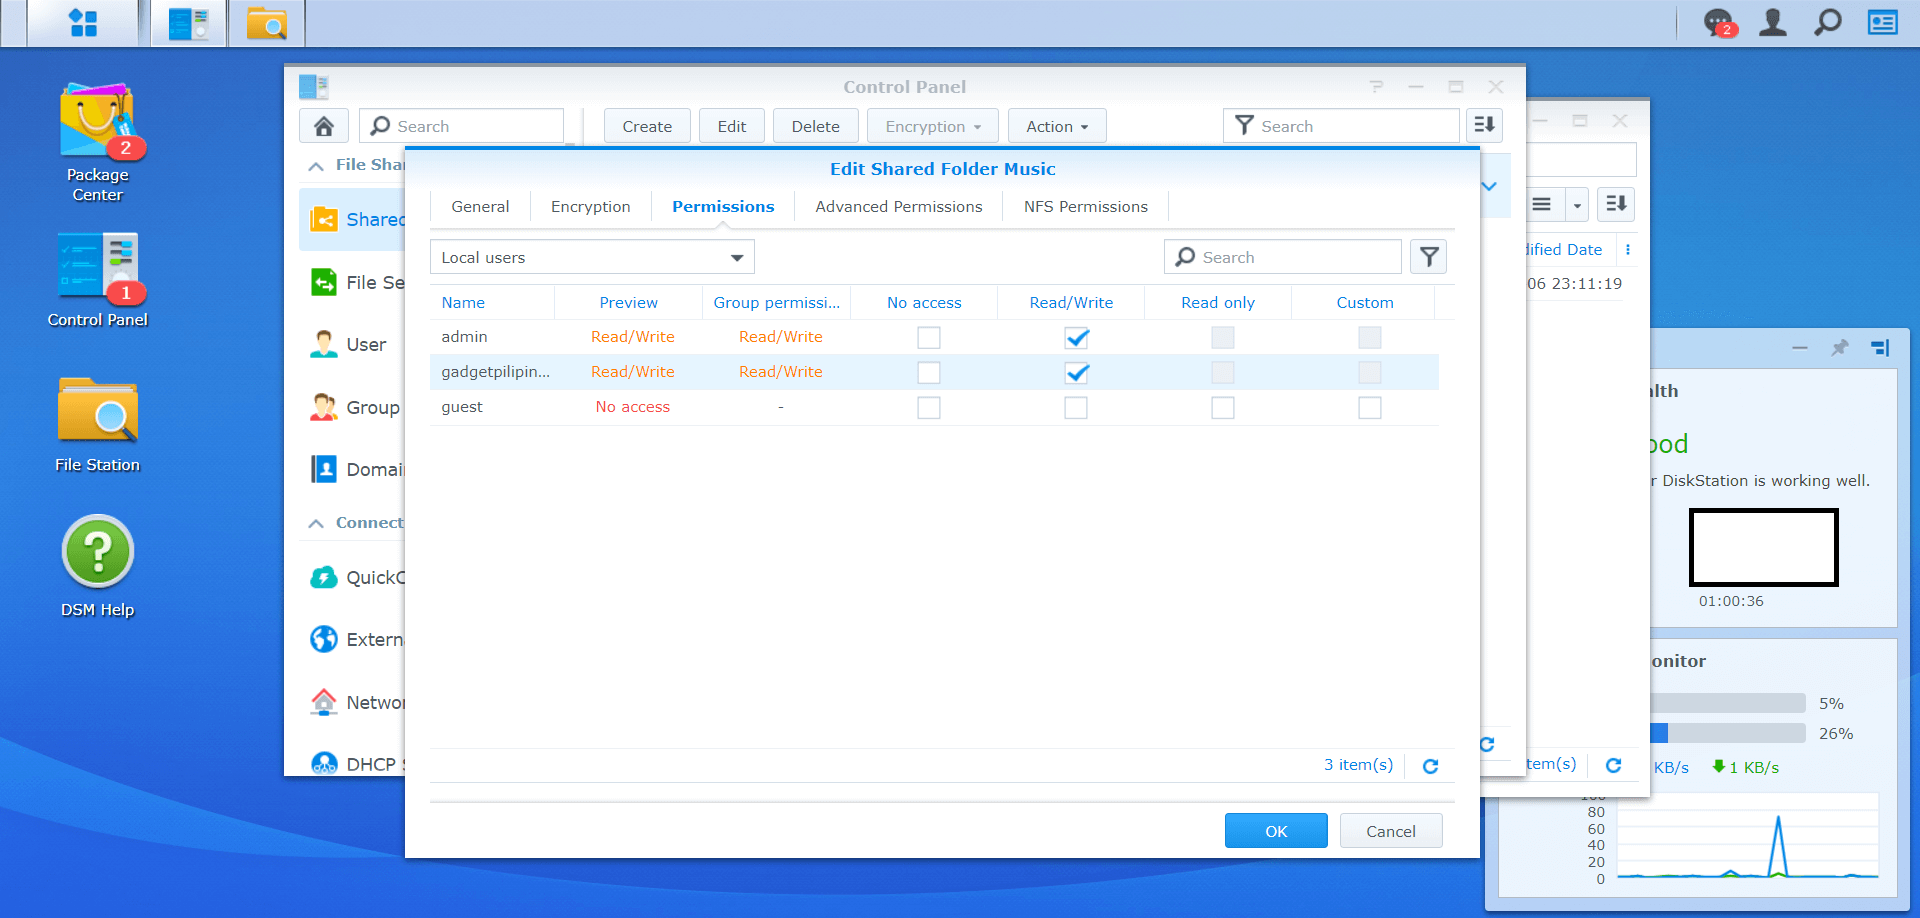Click the Control Panel sort order icon

1485,125
